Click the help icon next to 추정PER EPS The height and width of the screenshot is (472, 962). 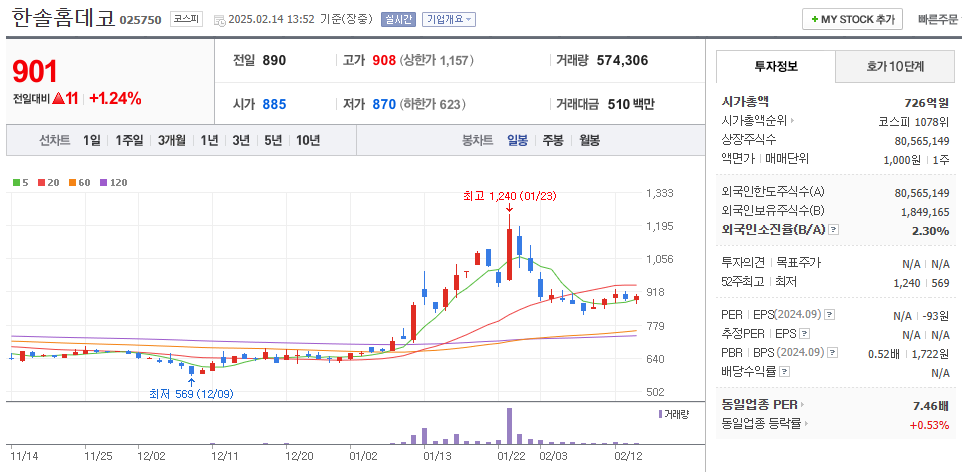click(x=805, y=334)
